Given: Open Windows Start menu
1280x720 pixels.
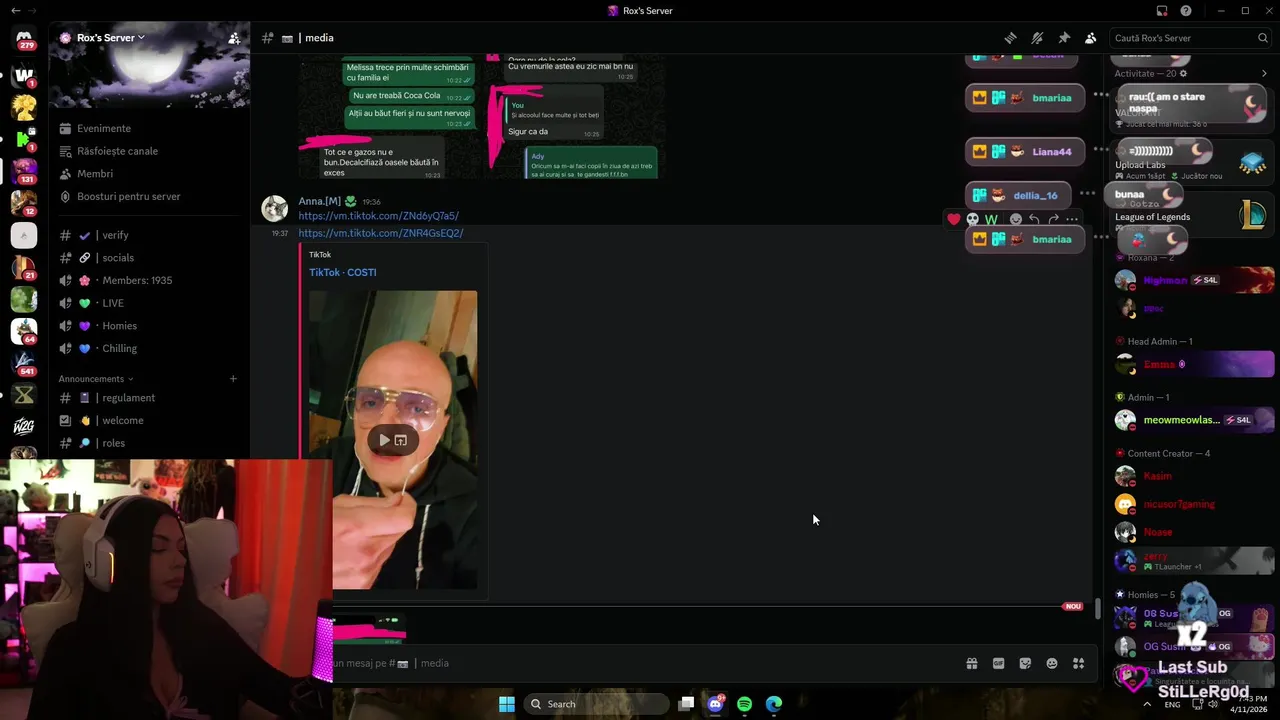Looking at the screenshot, I should tap(507, 704).
